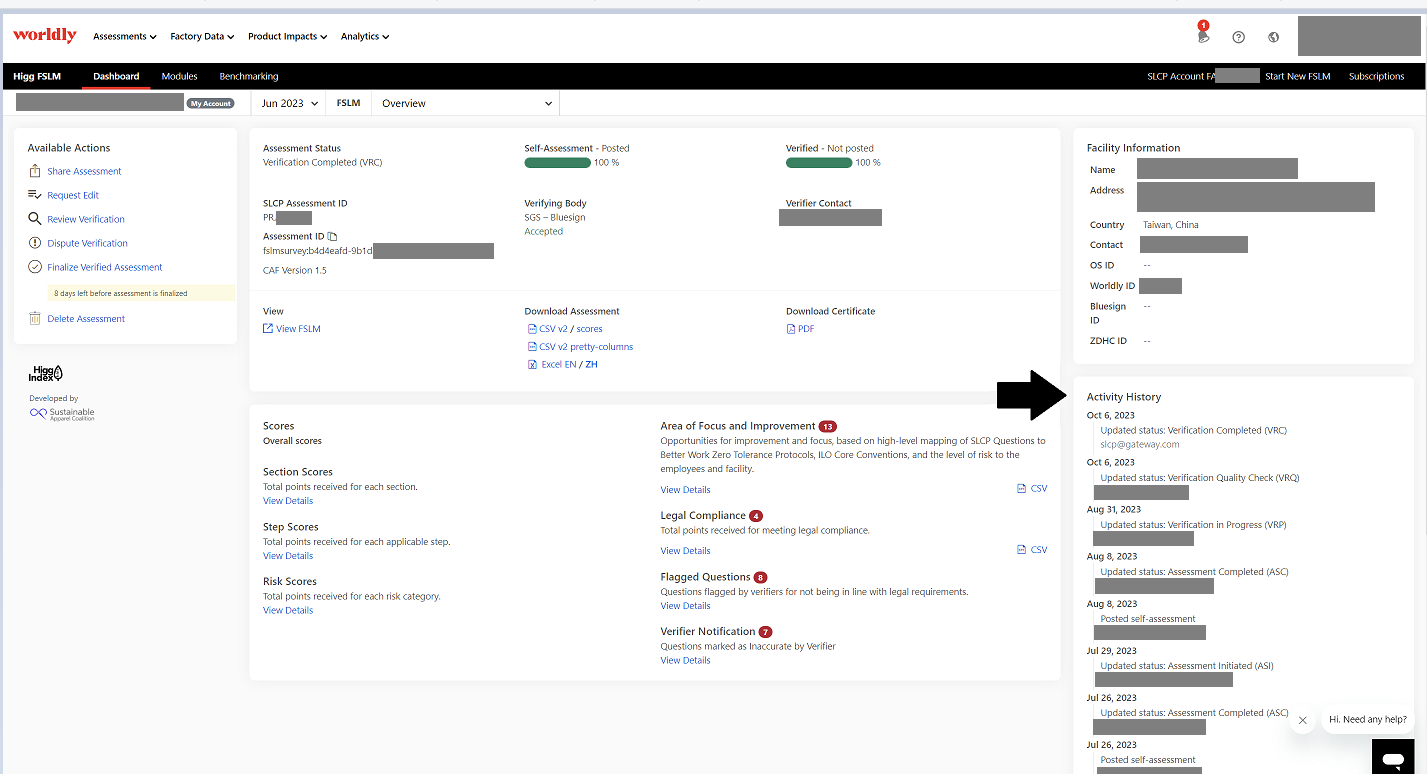Open the View FSLM link

[298, 328]
